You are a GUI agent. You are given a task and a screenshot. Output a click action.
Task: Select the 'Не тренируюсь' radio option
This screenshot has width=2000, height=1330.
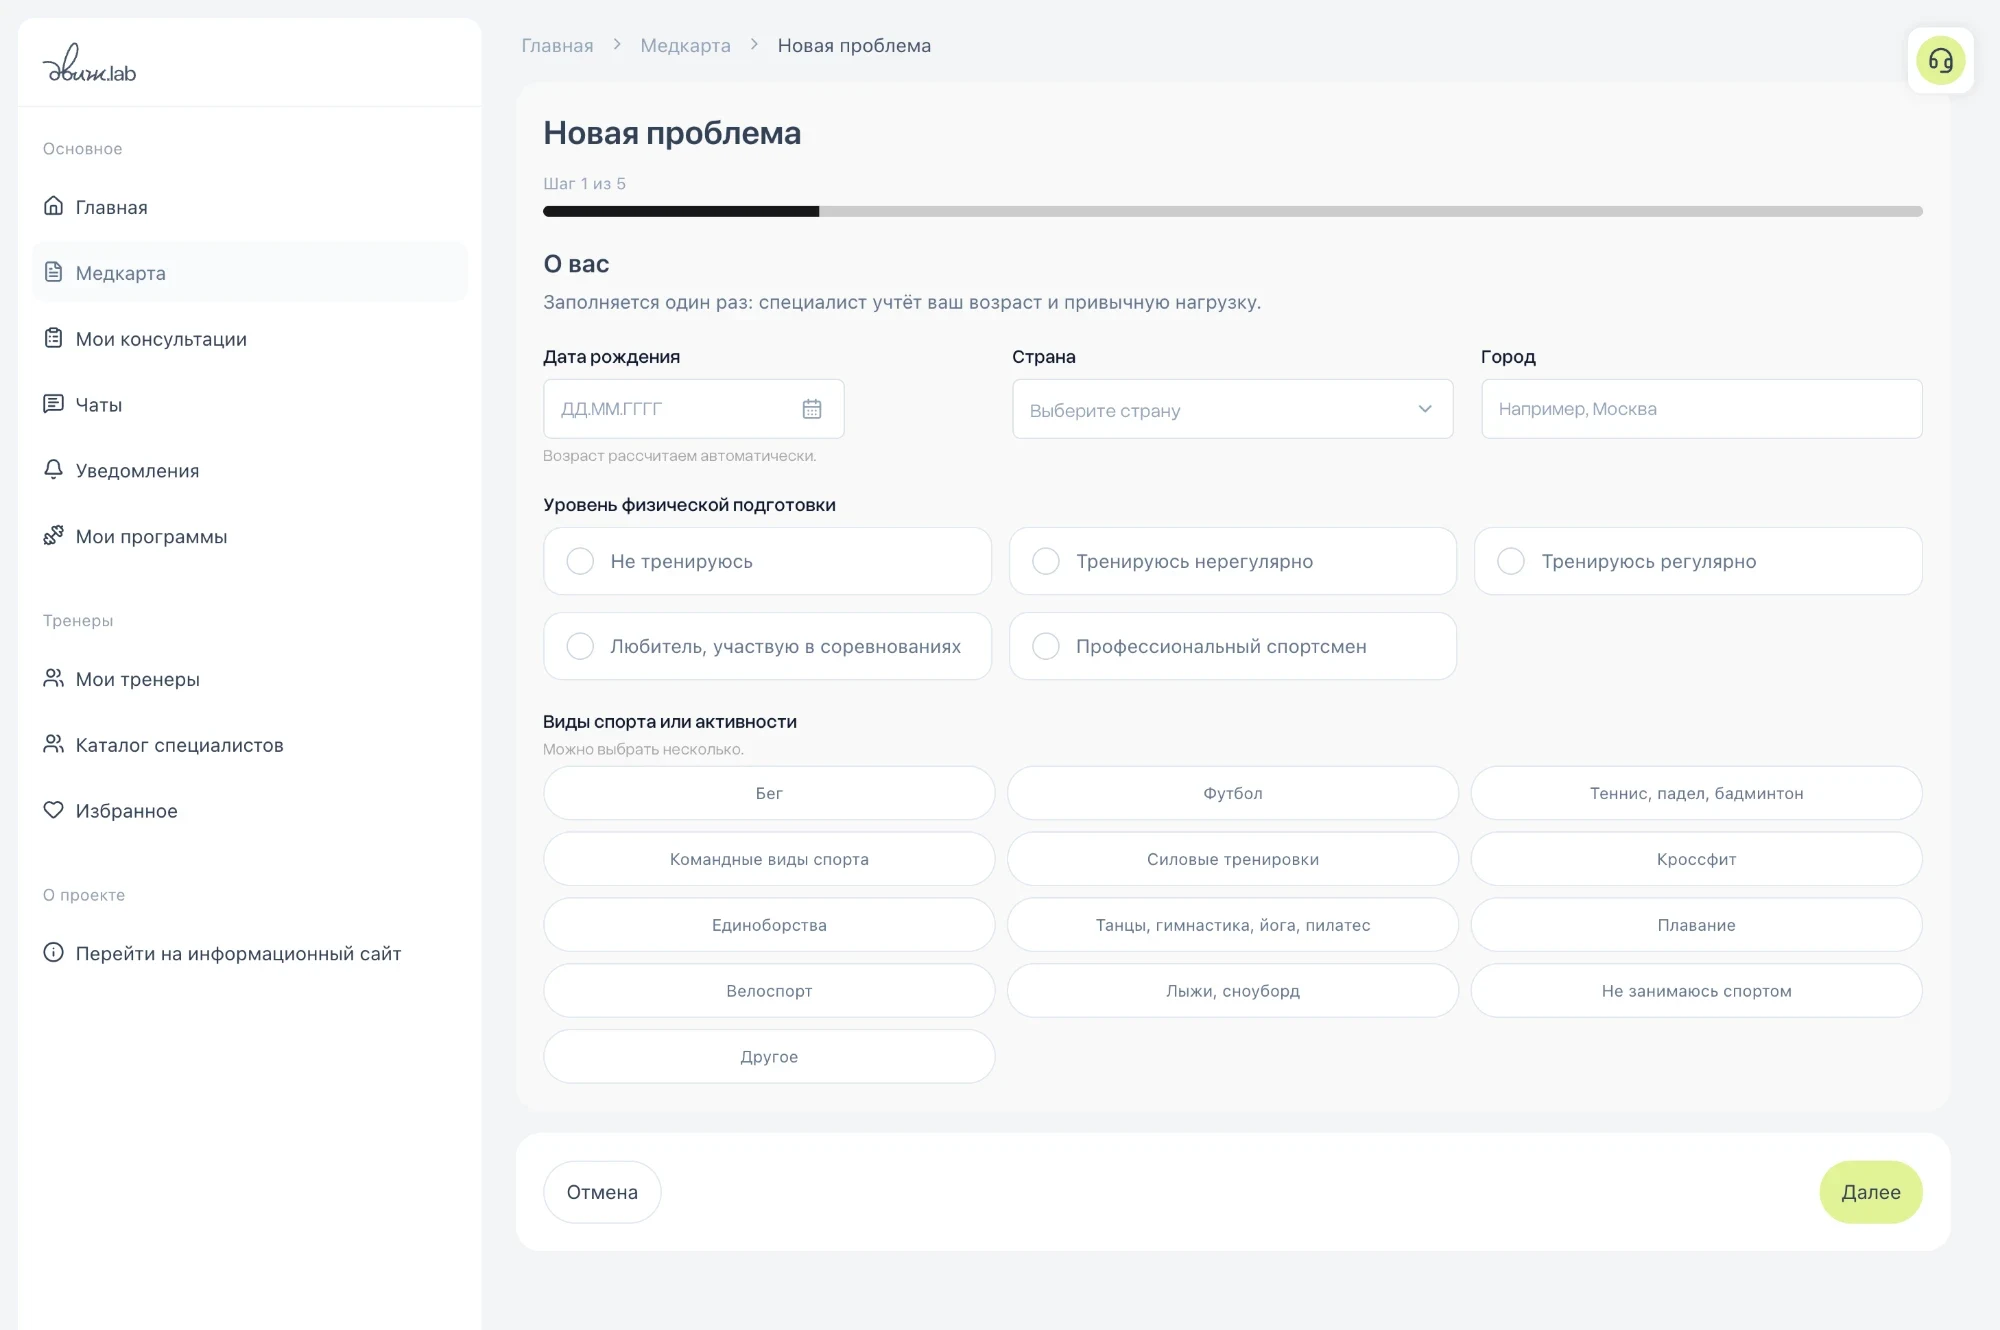tap(767, 561)
